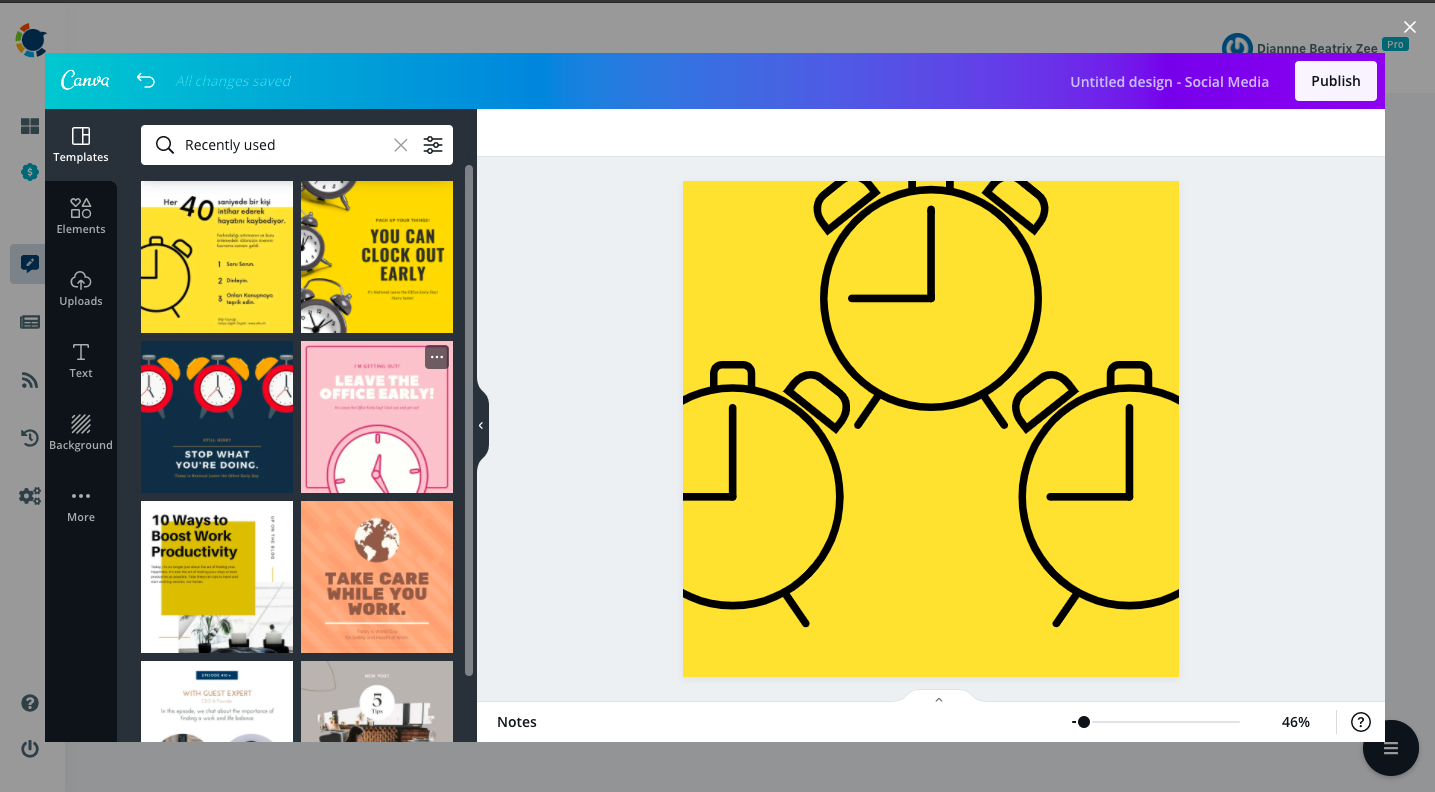1435x792 pixels.
Task: Open the More panel
Action: [80, 502]
